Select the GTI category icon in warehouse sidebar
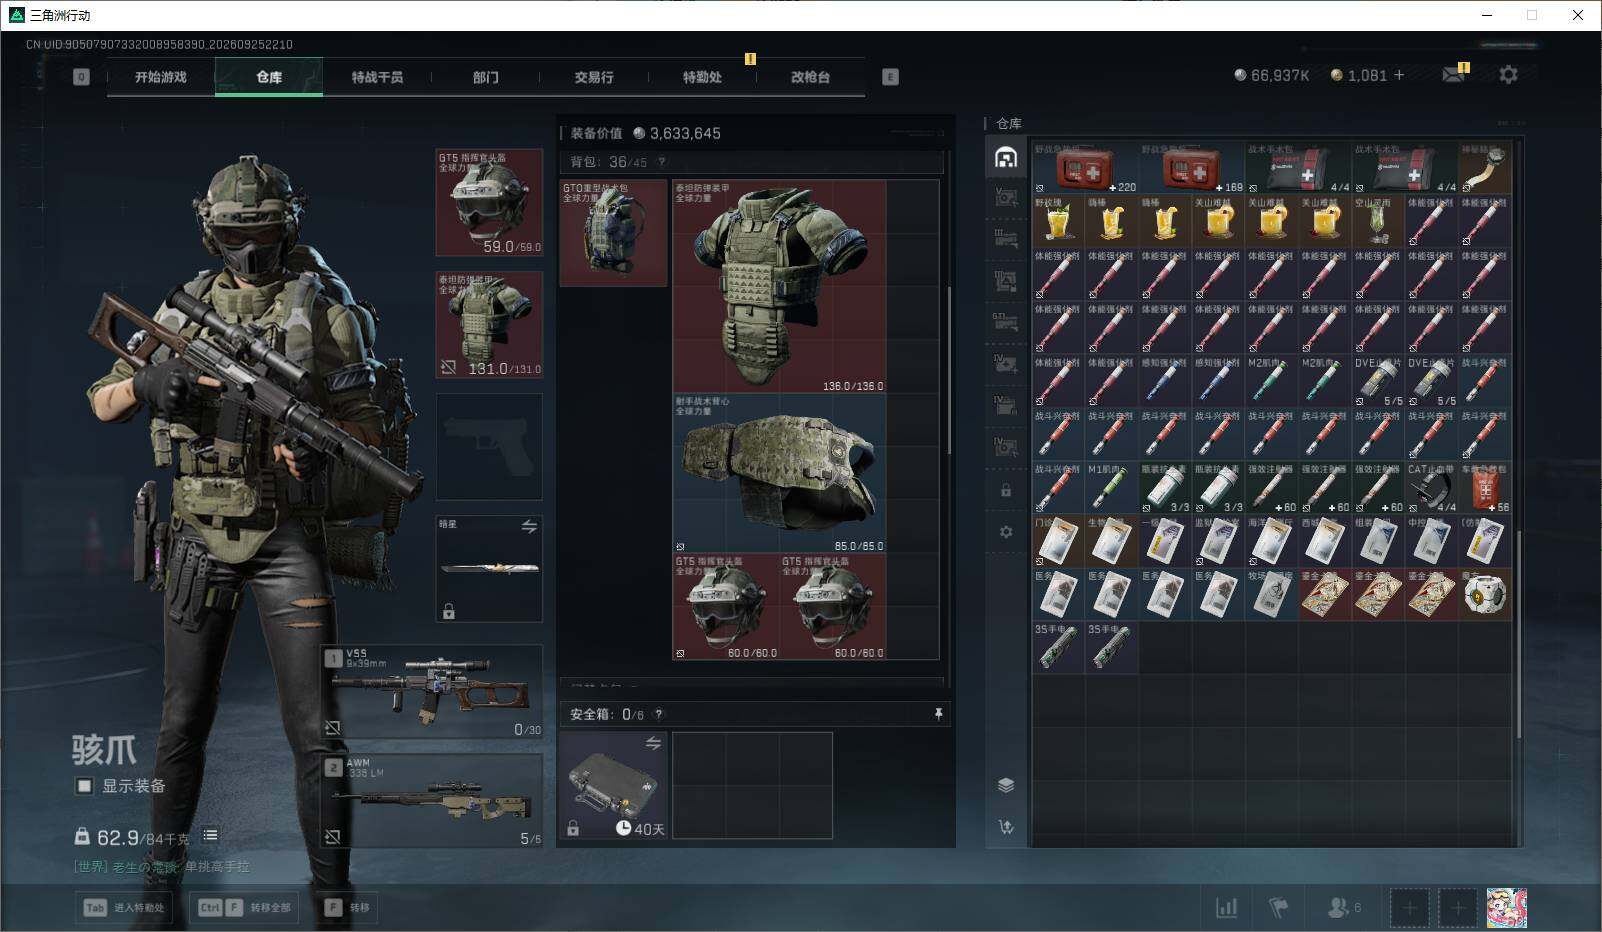 1006,322
